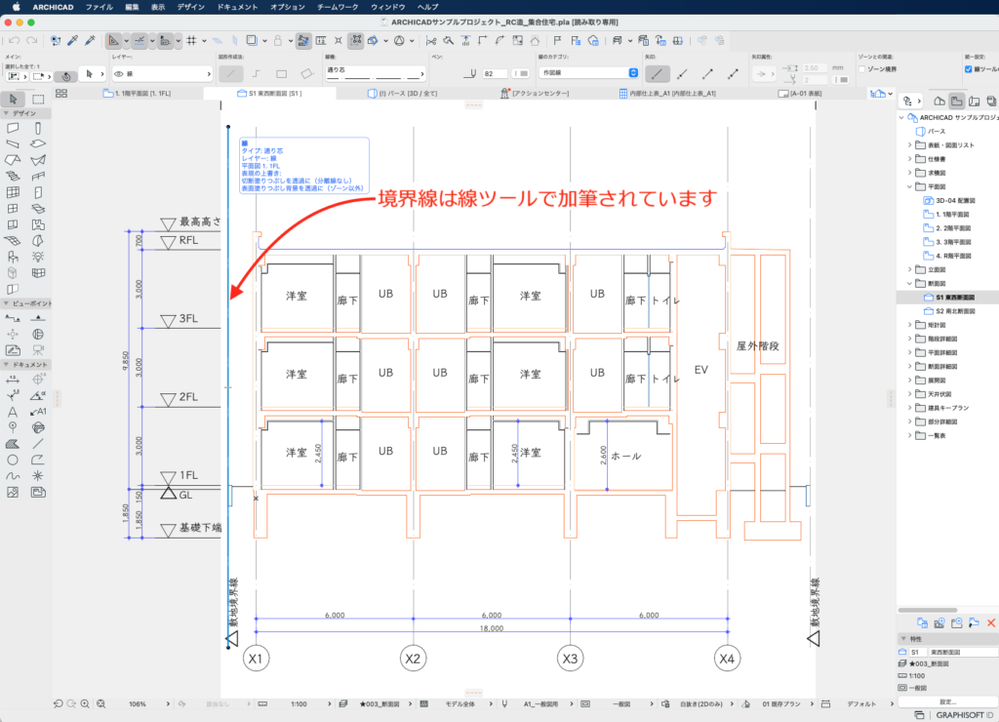Image resolution: width=999 pixels, height=722 pixels.
Task: Open the 01 既存プラン renovation filter
Action: tap(781, 704)
